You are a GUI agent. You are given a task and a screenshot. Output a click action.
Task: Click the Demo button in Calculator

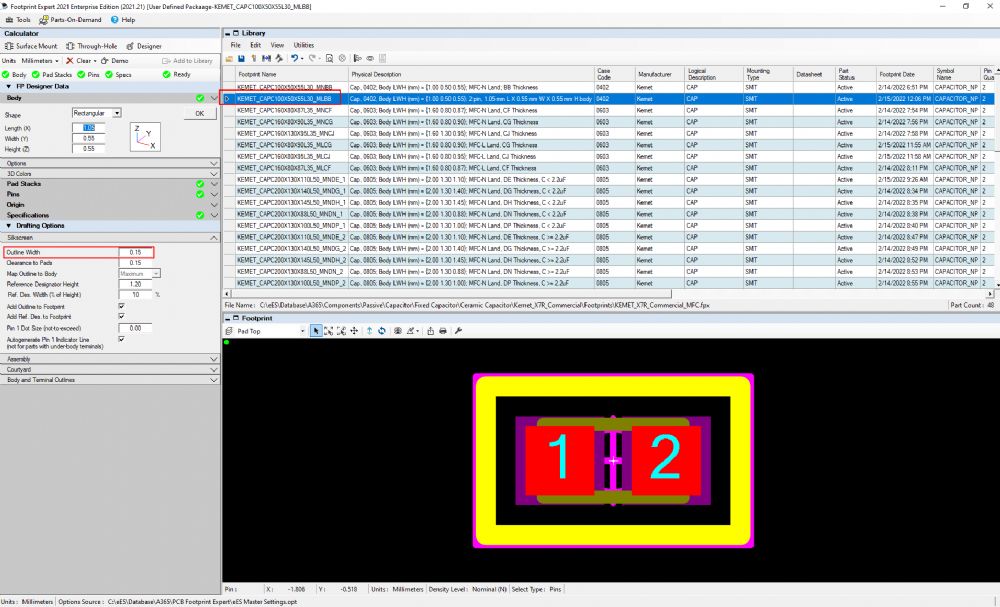pyautogui.click(x=115, y=61)
